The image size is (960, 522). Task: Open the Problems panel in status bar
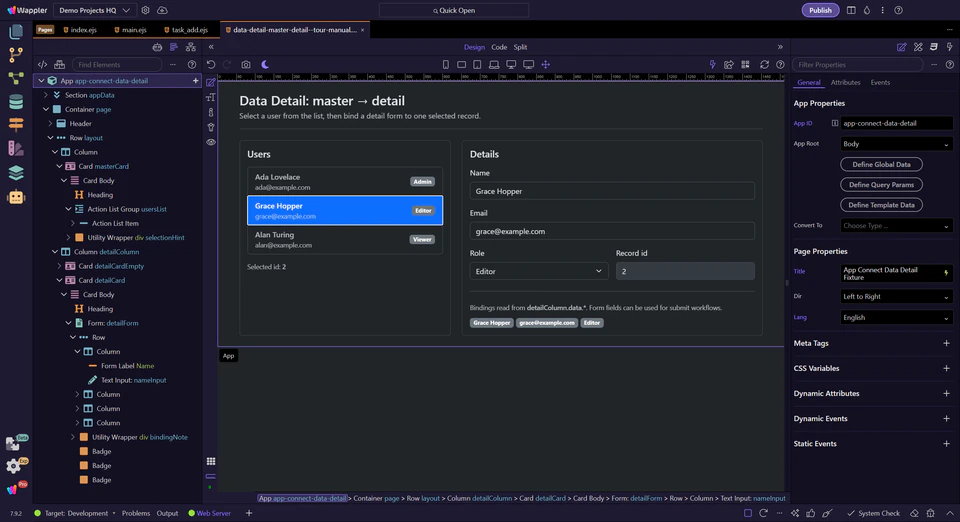tap(135, 513)
